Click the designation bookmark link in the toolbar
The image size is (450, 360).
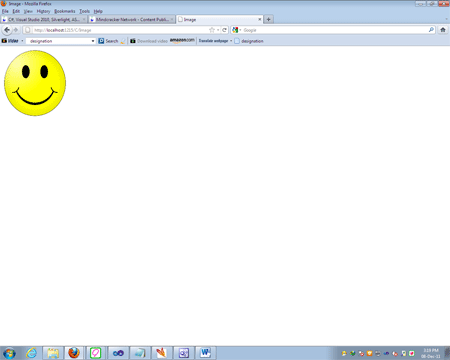click(249, 41)
